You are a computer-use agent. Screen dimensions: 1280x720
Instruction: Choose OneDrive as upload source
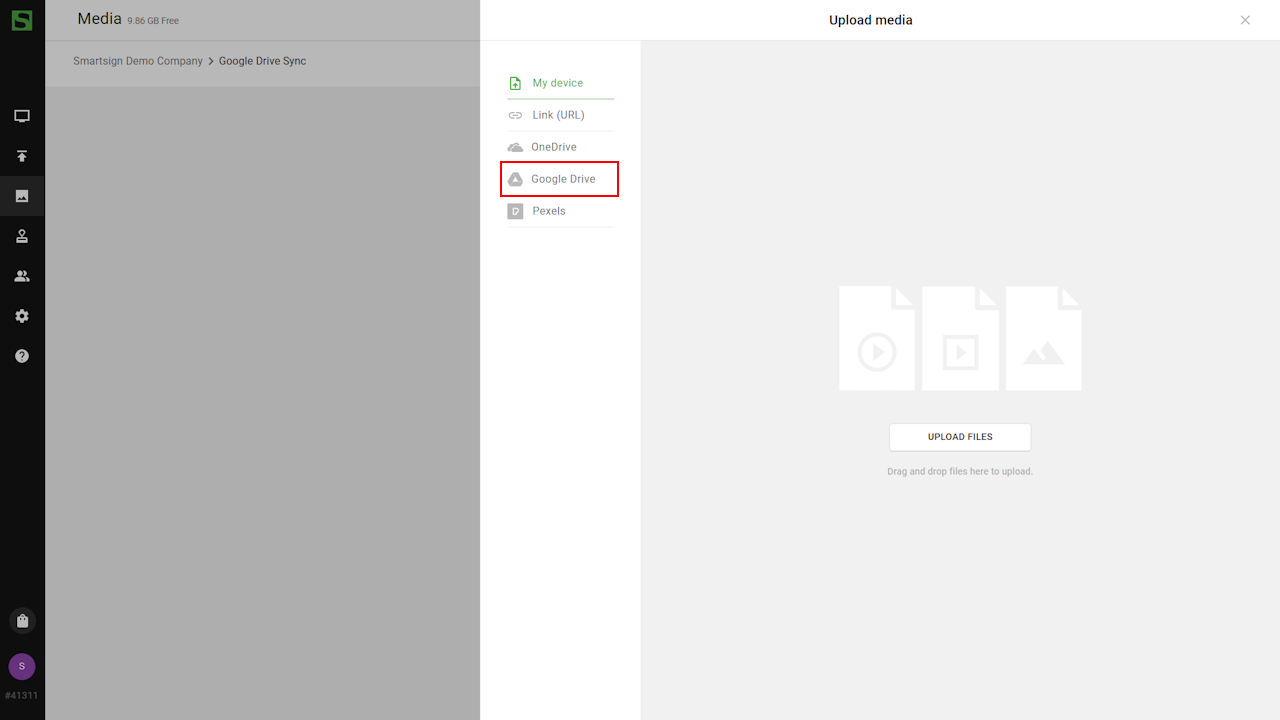pyautogui.click(x=554, y=147)
